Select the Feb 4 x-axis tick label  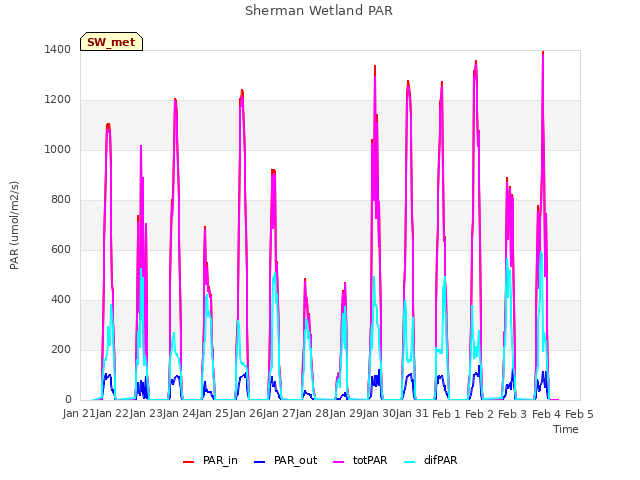[x=547, y=414]
